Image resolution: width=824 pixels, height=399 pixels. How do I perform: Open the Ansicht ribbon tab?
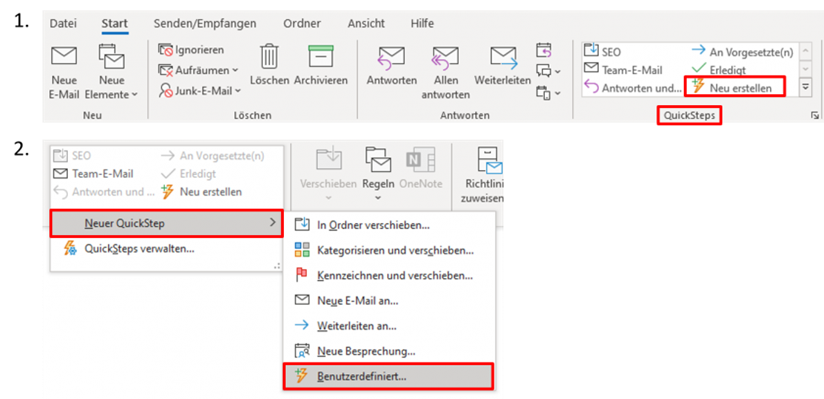point(366,24)
